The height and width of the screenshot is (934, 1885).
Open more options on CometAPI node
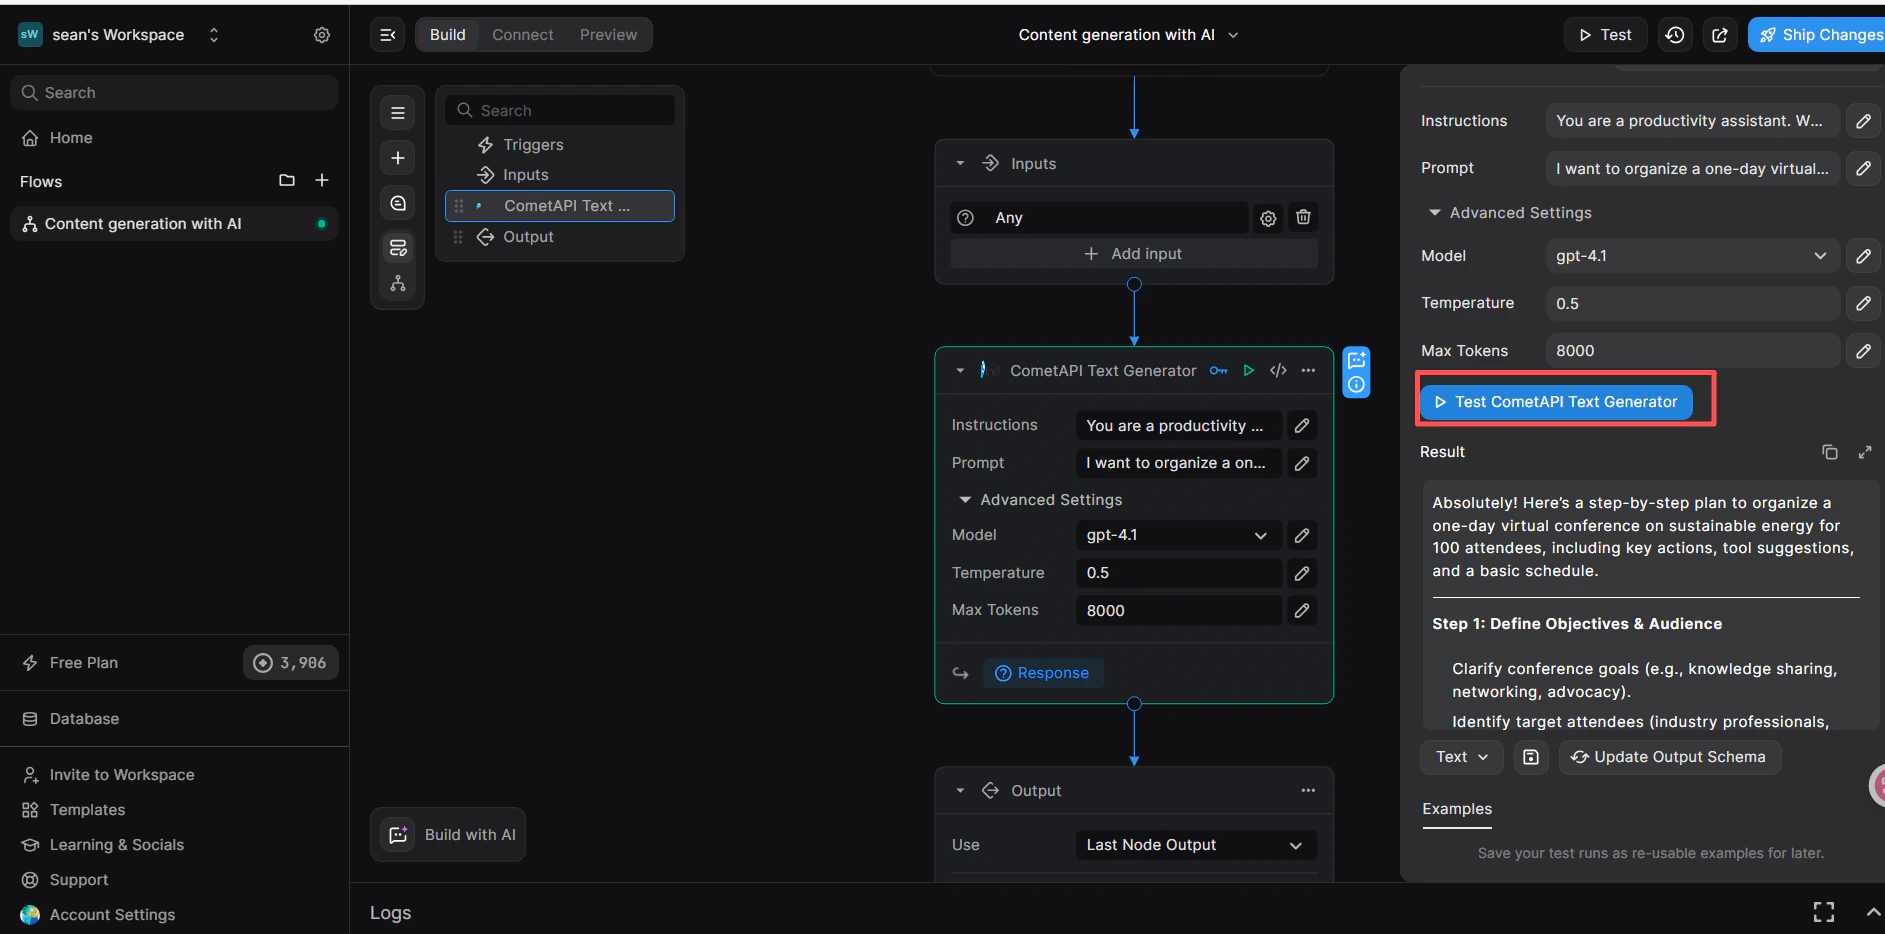pyautogui.click(x=1308, y=370)
